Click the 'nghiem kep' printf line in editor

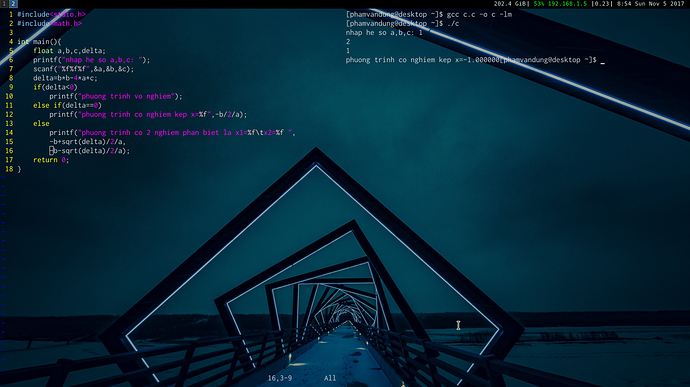coord(148,114)
